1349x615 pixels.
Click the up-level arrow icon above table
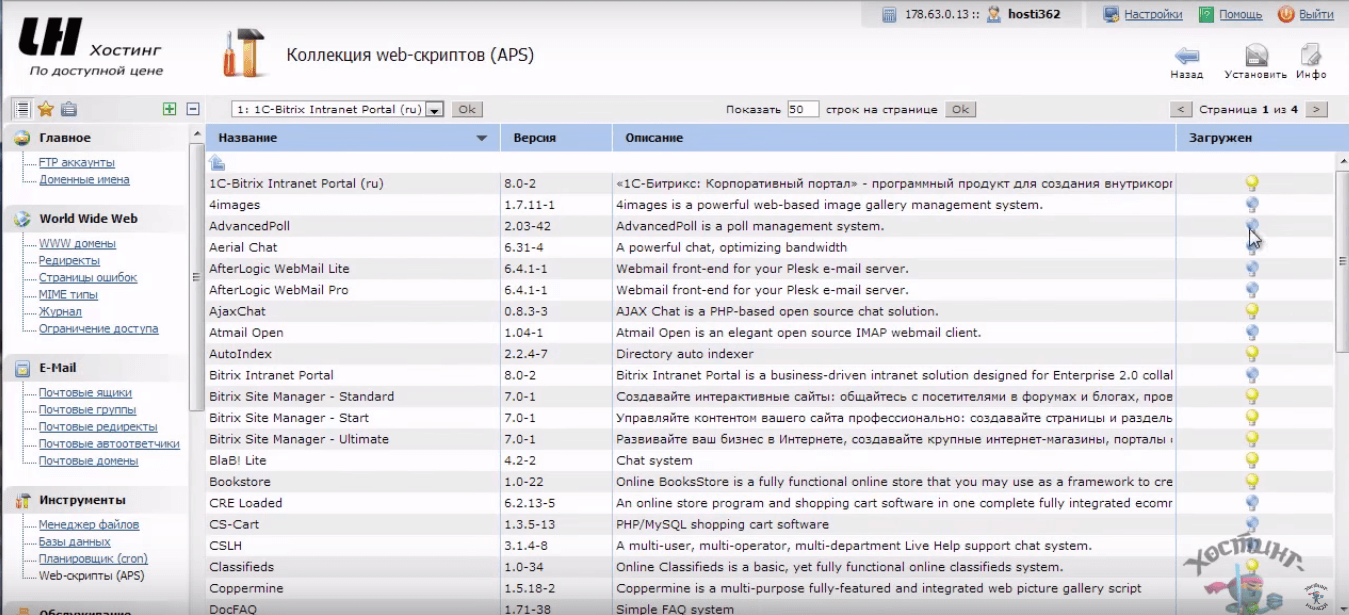tap(217, 163)
